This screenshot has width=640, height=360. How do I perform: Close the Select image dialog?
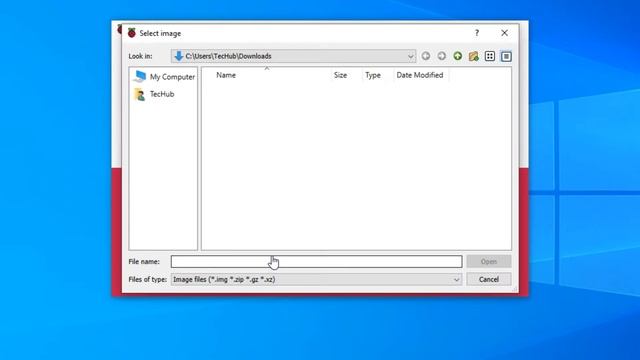(x=504, y=33)
